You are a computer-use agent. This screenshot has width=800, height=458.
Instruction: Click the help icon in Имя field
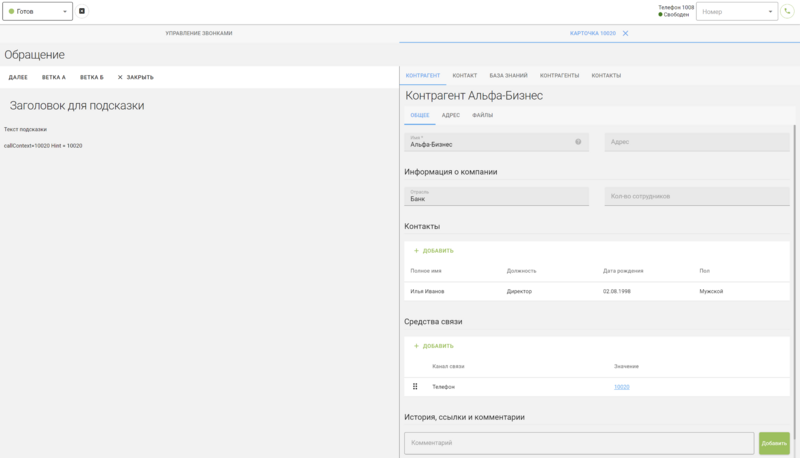(x=578, y=142)
